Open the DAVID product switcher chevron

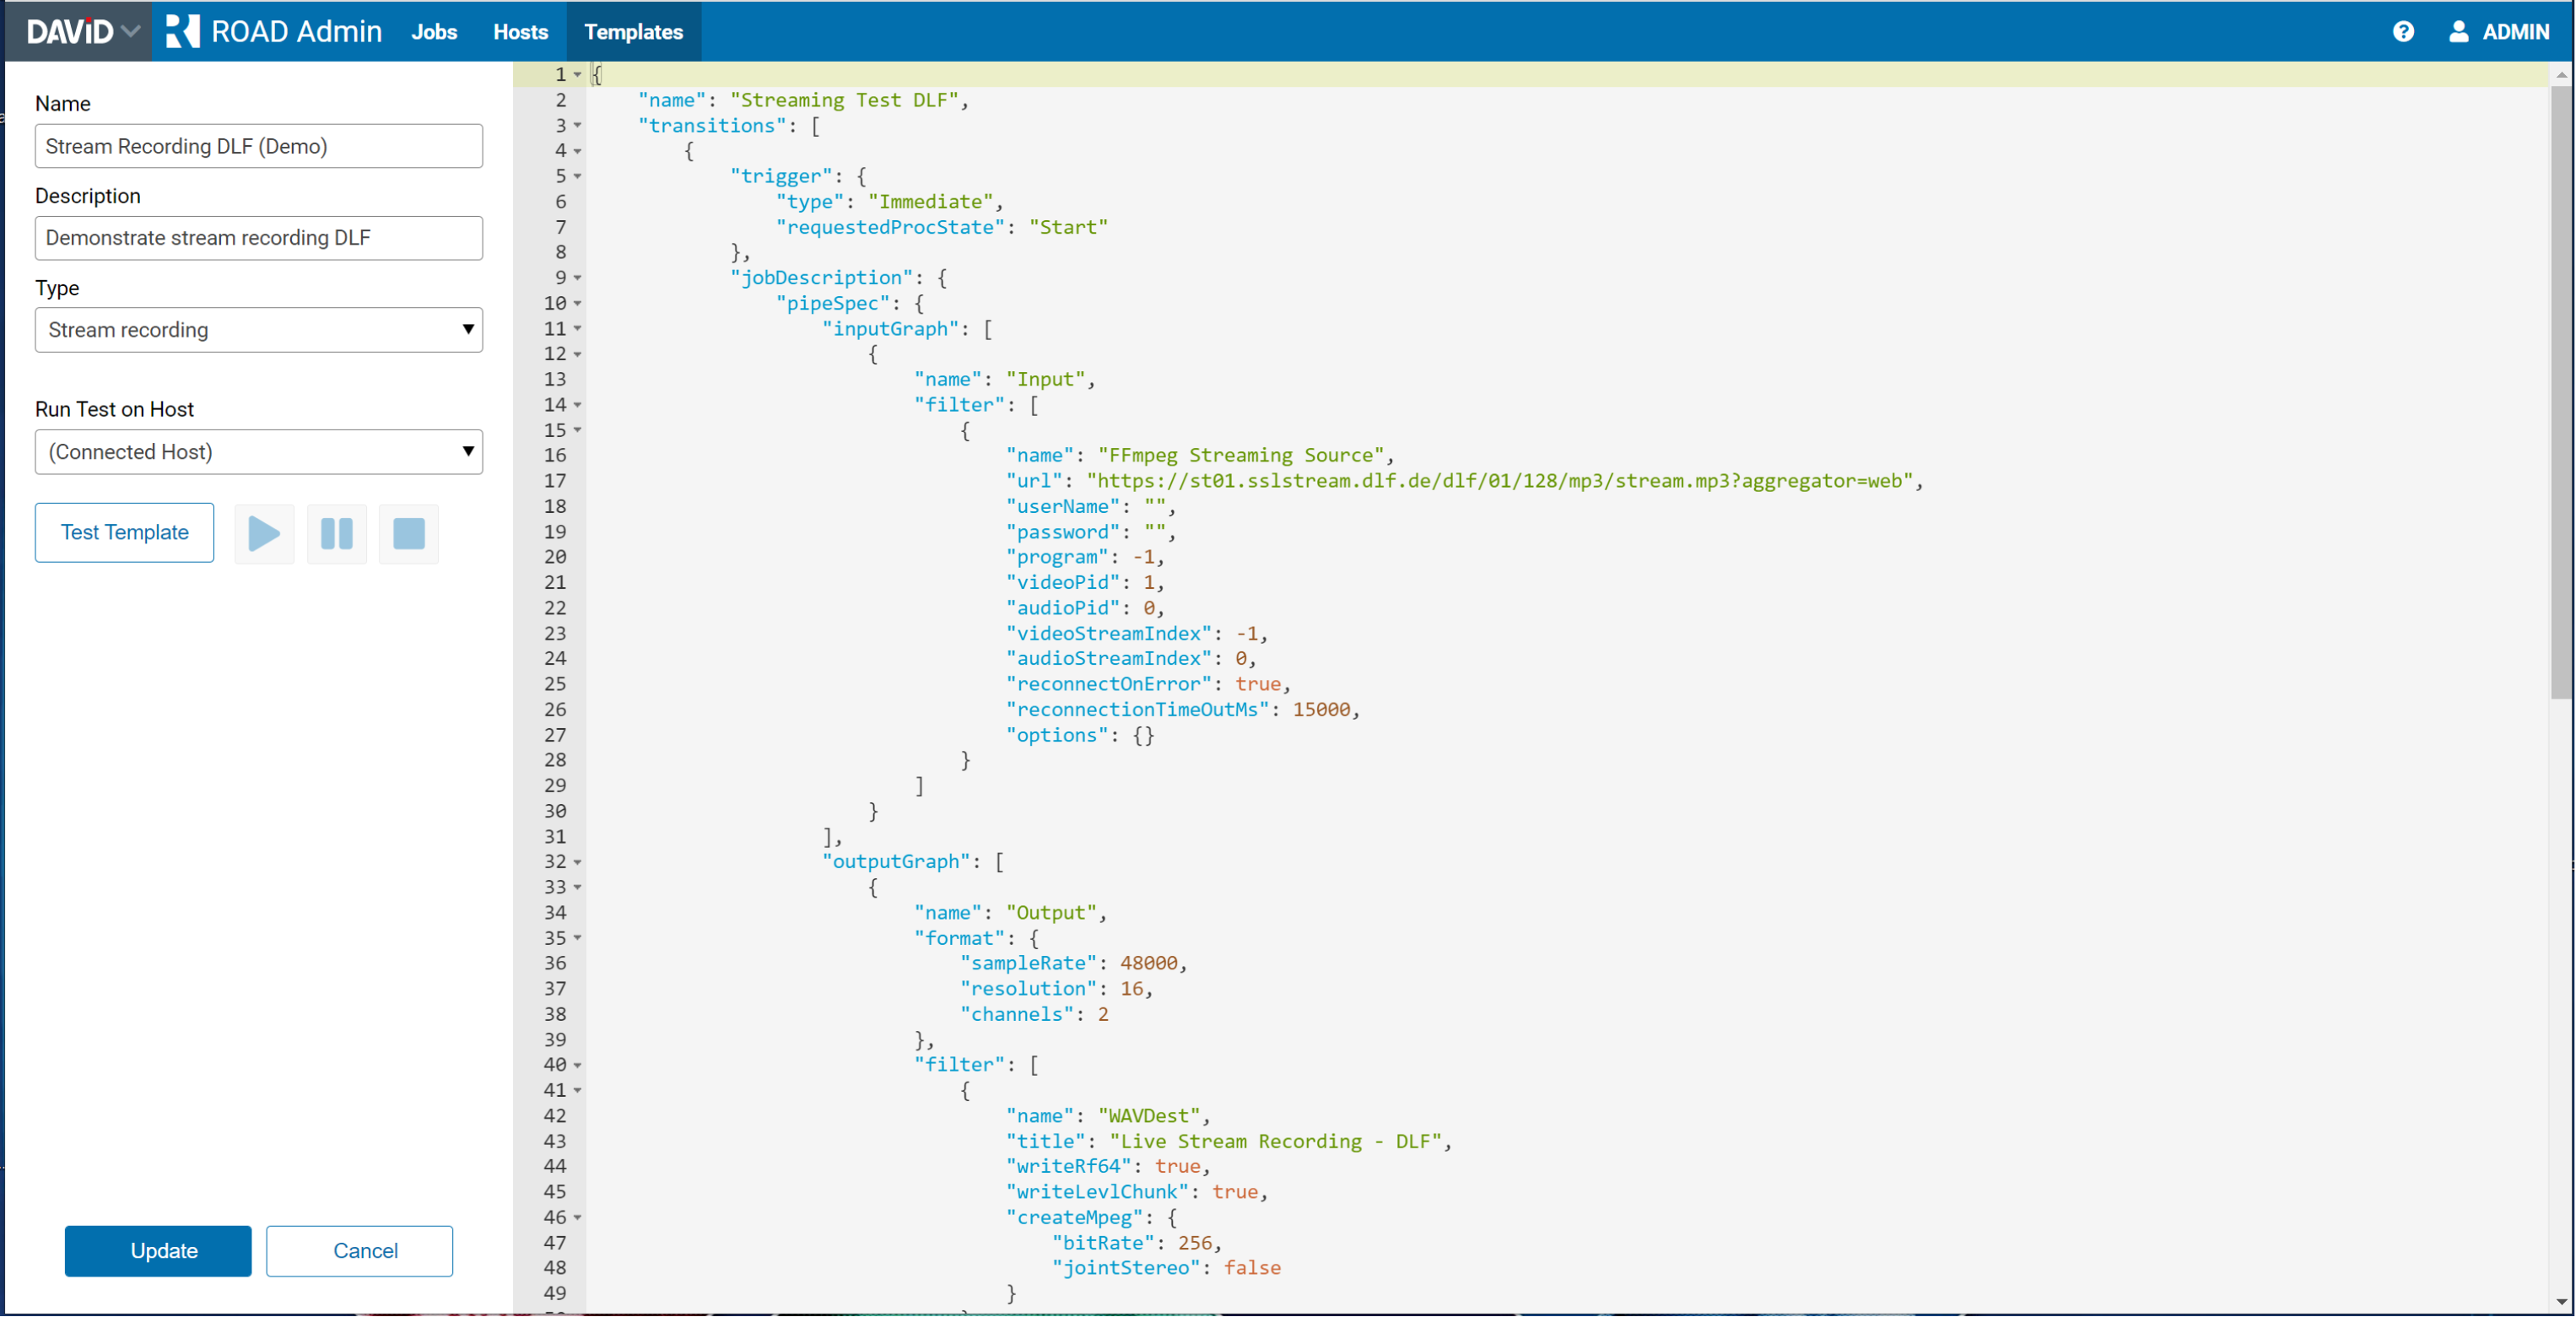pos(130,32)
